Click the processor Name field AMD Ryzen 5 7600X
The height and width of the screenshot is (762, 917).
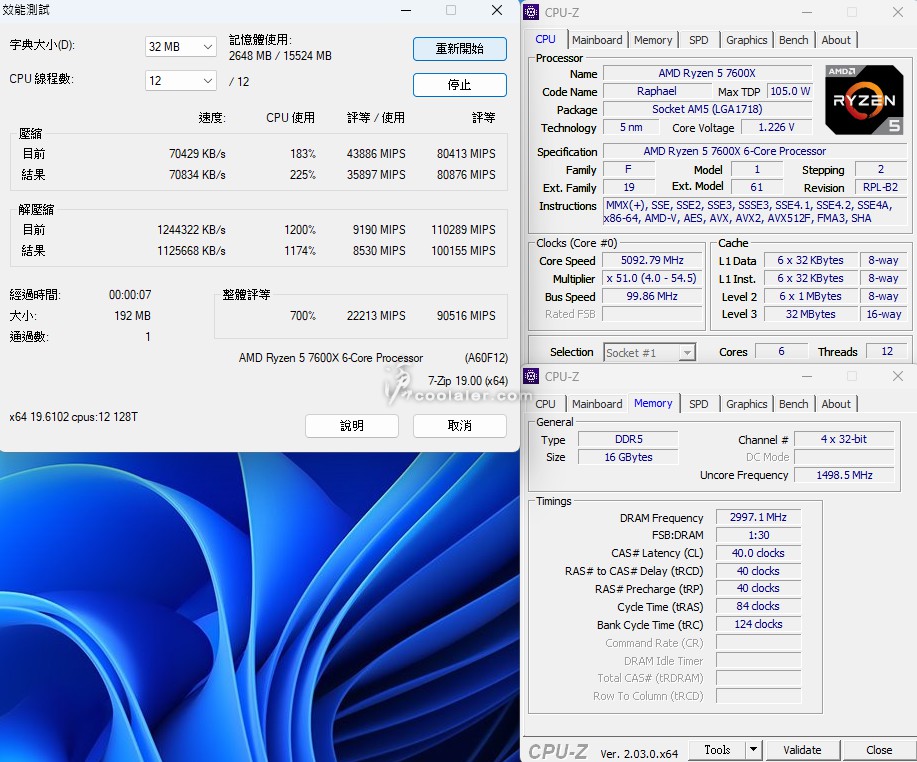707,73
